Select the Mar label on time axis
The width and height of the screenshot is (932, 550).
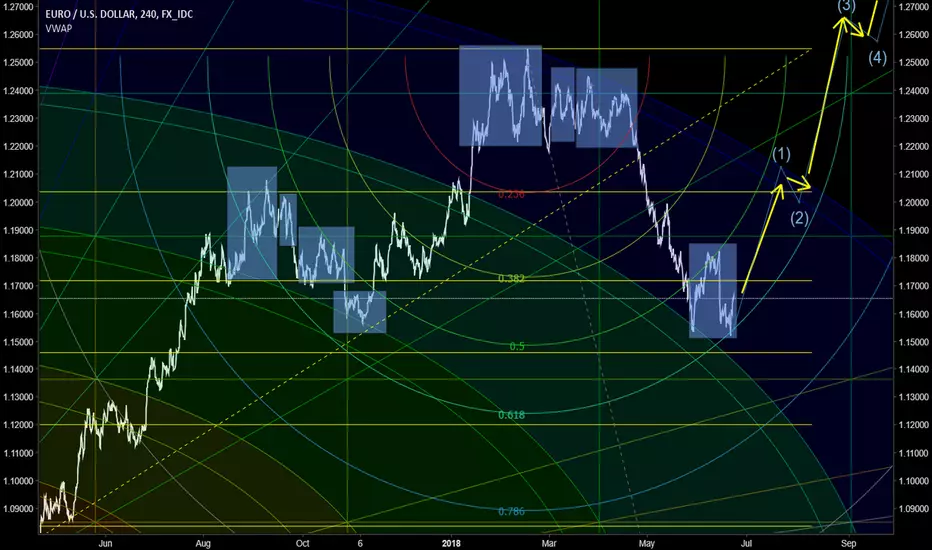pos(549,543)
